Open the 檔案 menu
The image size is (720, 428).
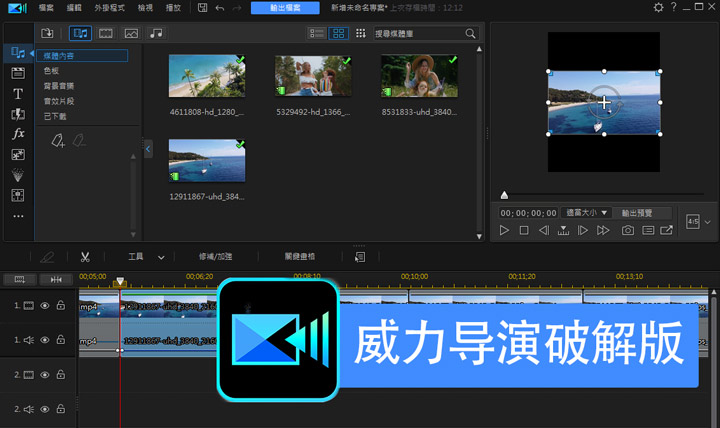click(x=46, y=8)
